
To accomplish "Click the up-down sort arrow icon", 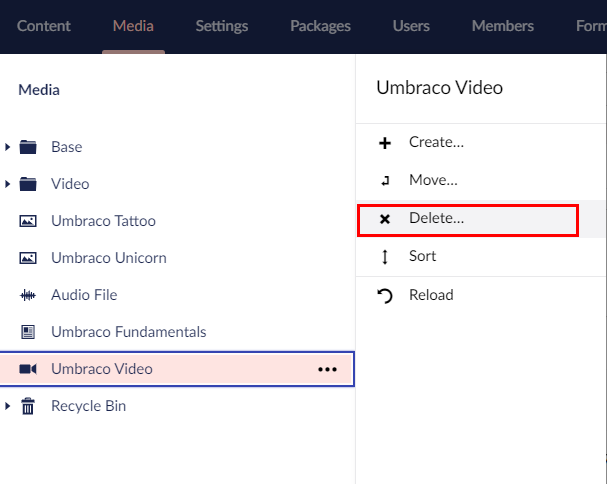I will pos(385,257).
